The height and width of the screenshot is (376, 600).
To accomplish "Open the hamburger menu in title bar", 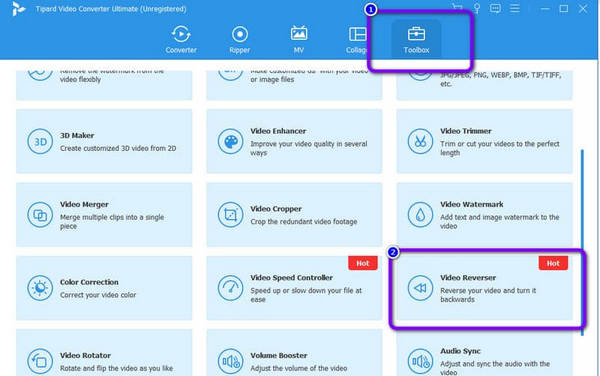I will click(515, 8).
